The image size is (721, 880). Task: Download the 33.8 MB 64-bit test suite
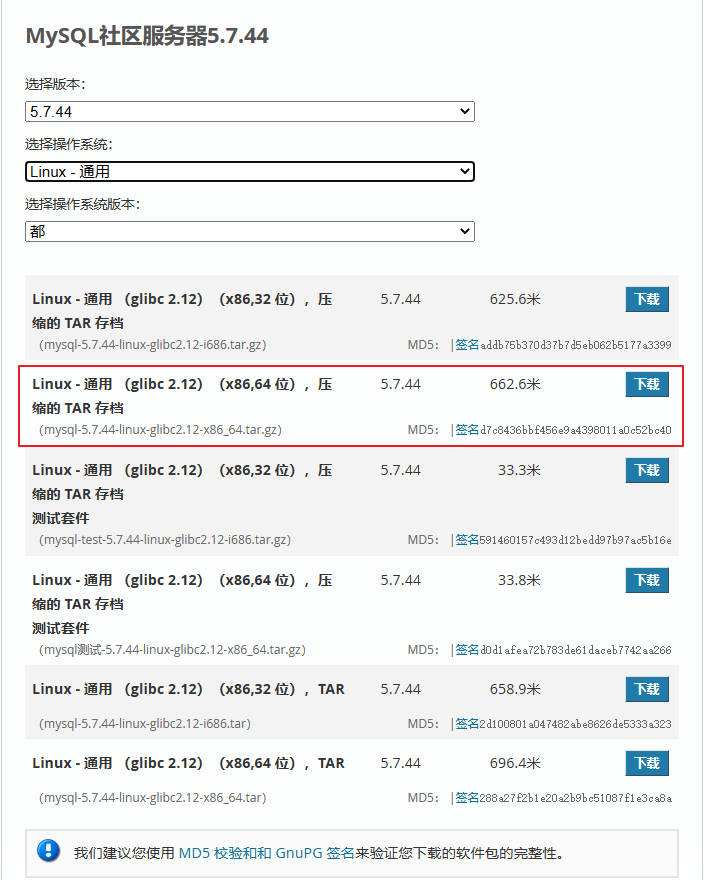(x=647, y=580)
